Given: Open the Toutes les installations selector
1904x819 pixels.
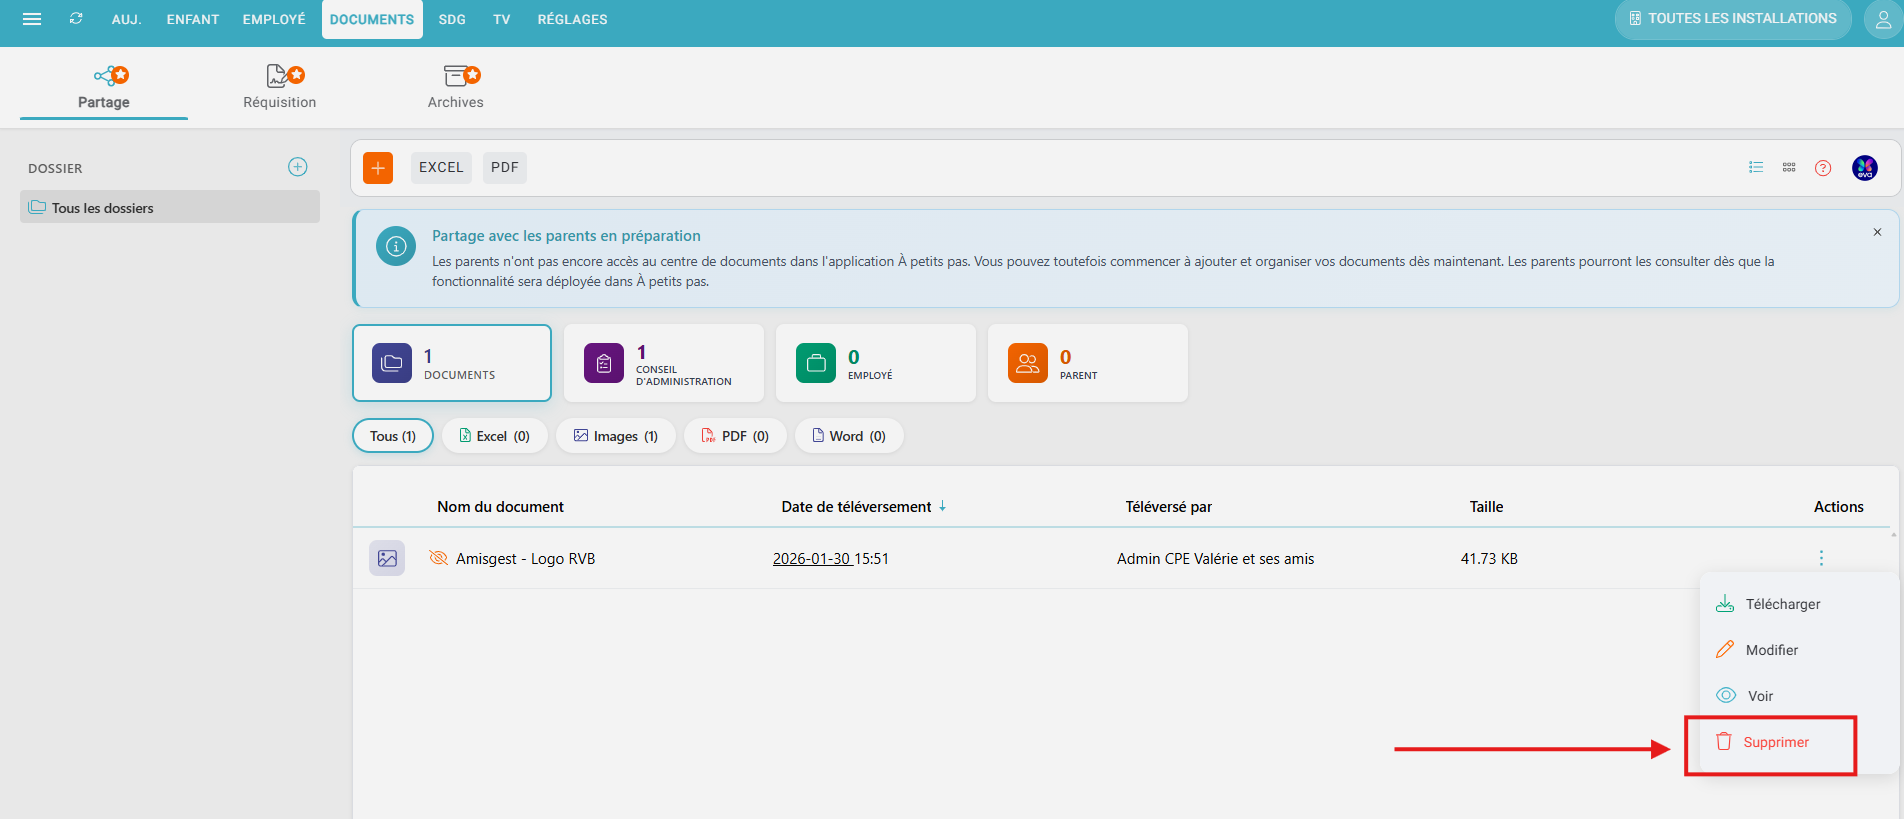Looking at the screenshot, I should pyautogui.click(x=1732, y=19).
